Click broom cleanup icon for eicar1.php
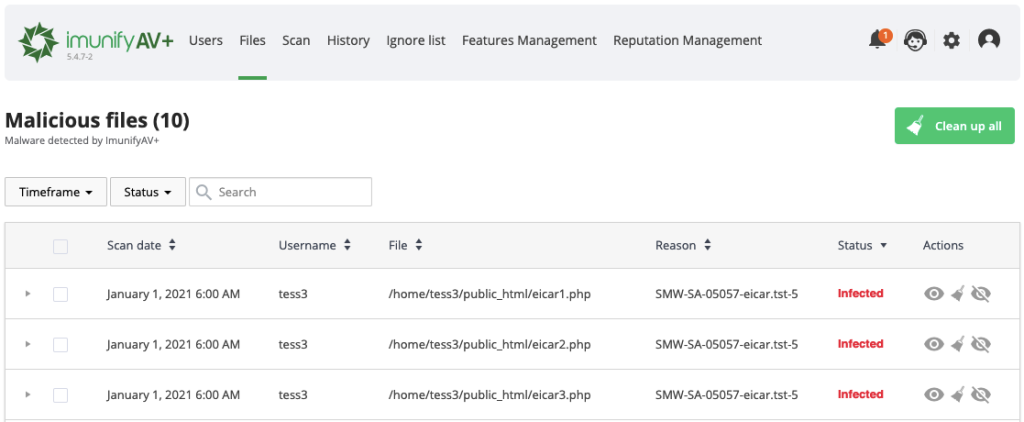Image resolution: width=1024 pixels, height=422 pixels. (957, 293)
